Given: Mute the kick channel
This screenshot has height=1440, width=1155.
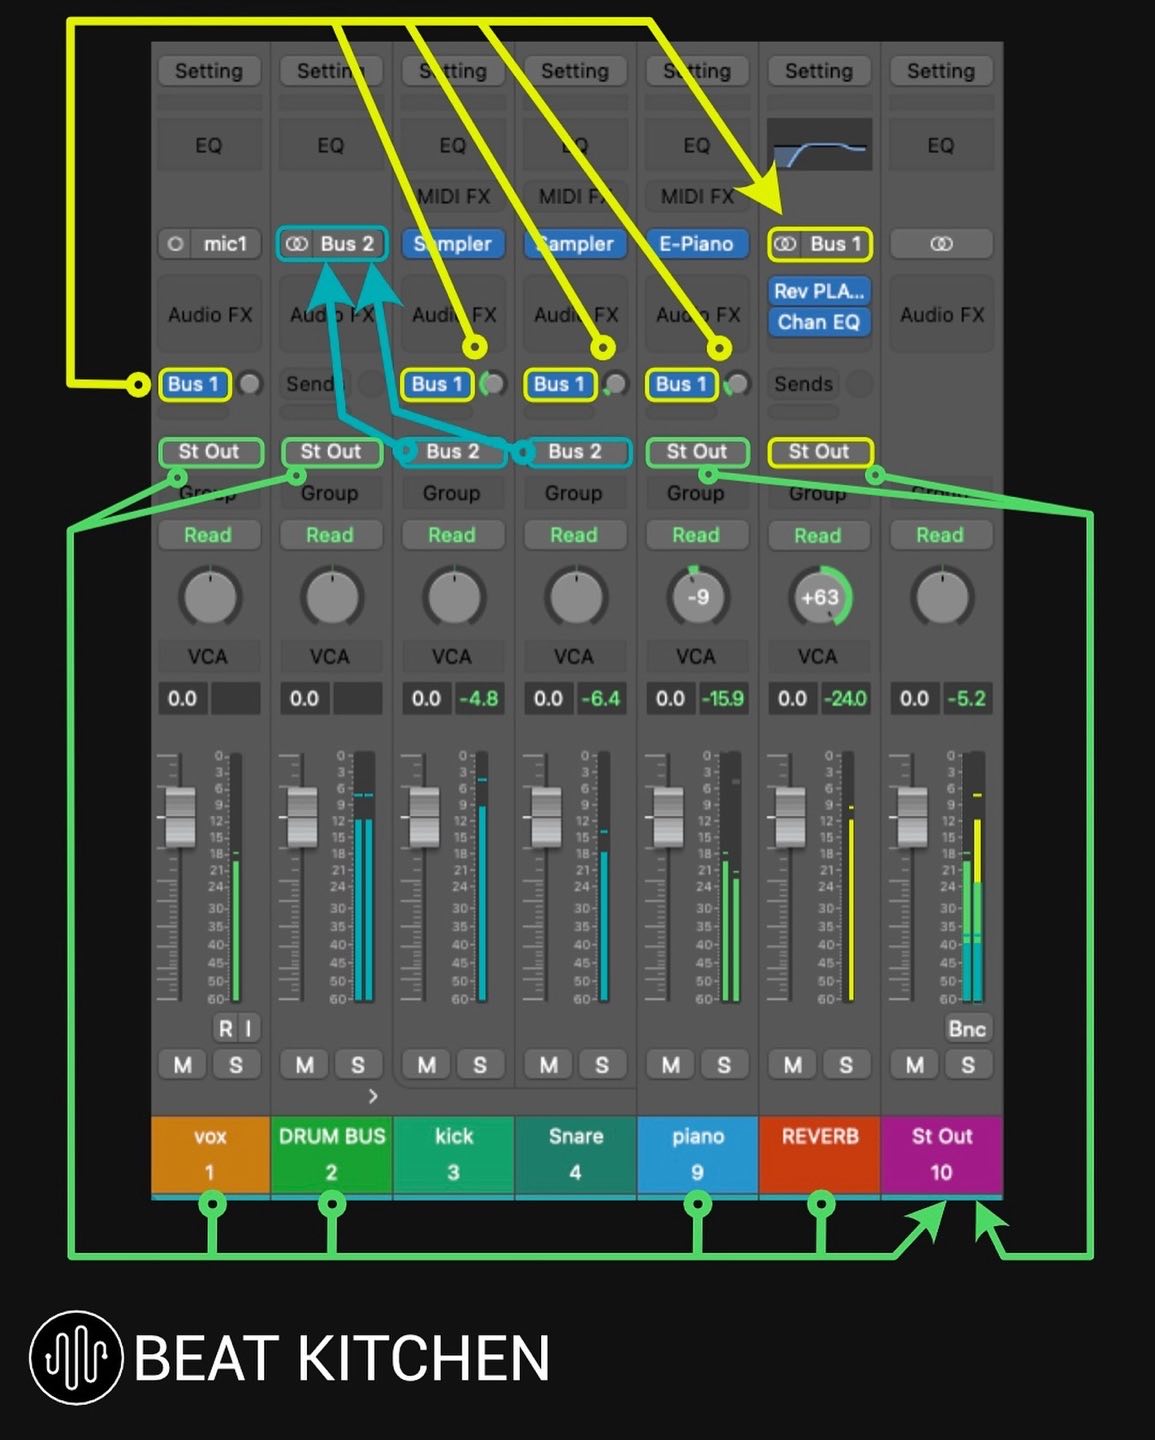Looking at the screenshot, I should click(x=426, y=1064).
